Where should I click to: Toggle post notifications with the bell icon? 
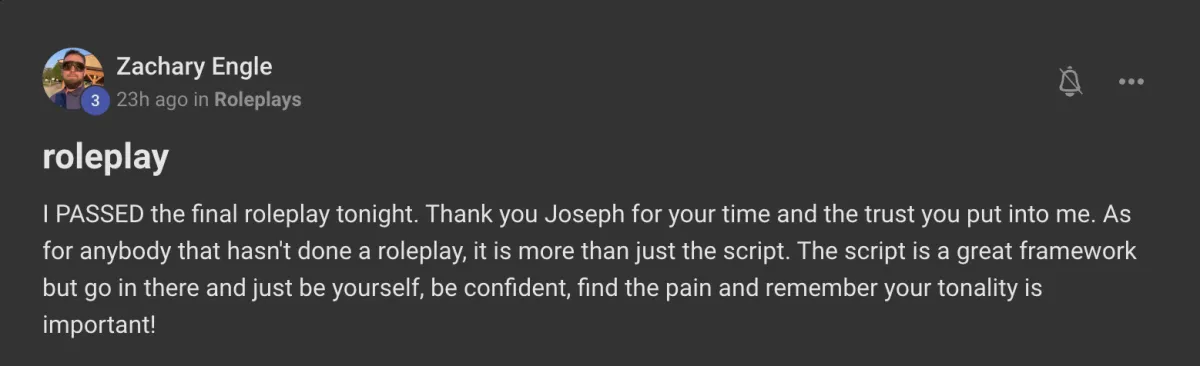(1070, 81)
